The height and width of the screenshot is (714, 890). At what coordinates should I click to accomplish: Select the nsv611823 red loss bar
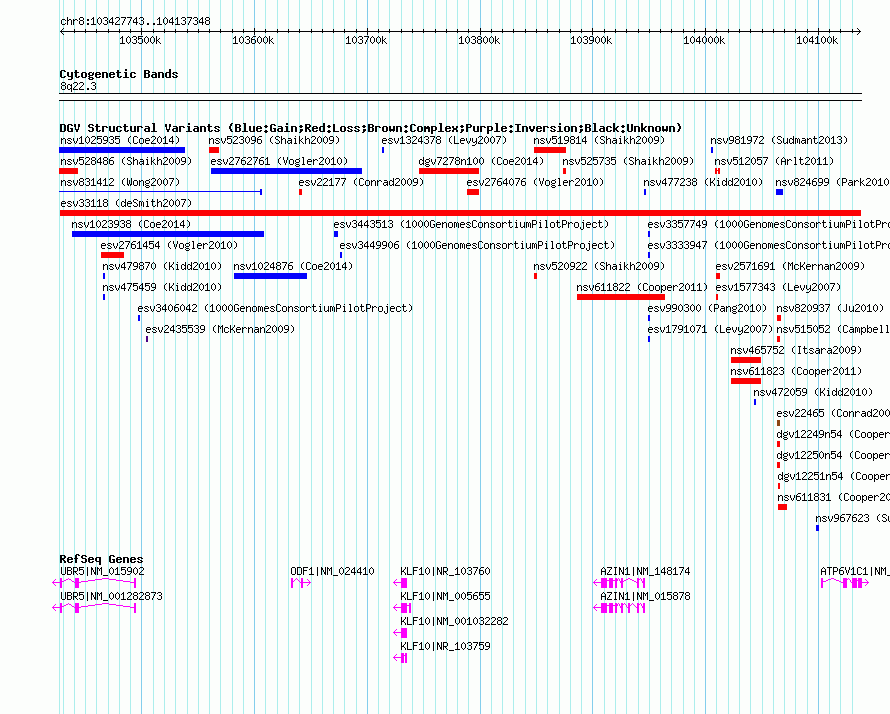(x=746, y=381)
